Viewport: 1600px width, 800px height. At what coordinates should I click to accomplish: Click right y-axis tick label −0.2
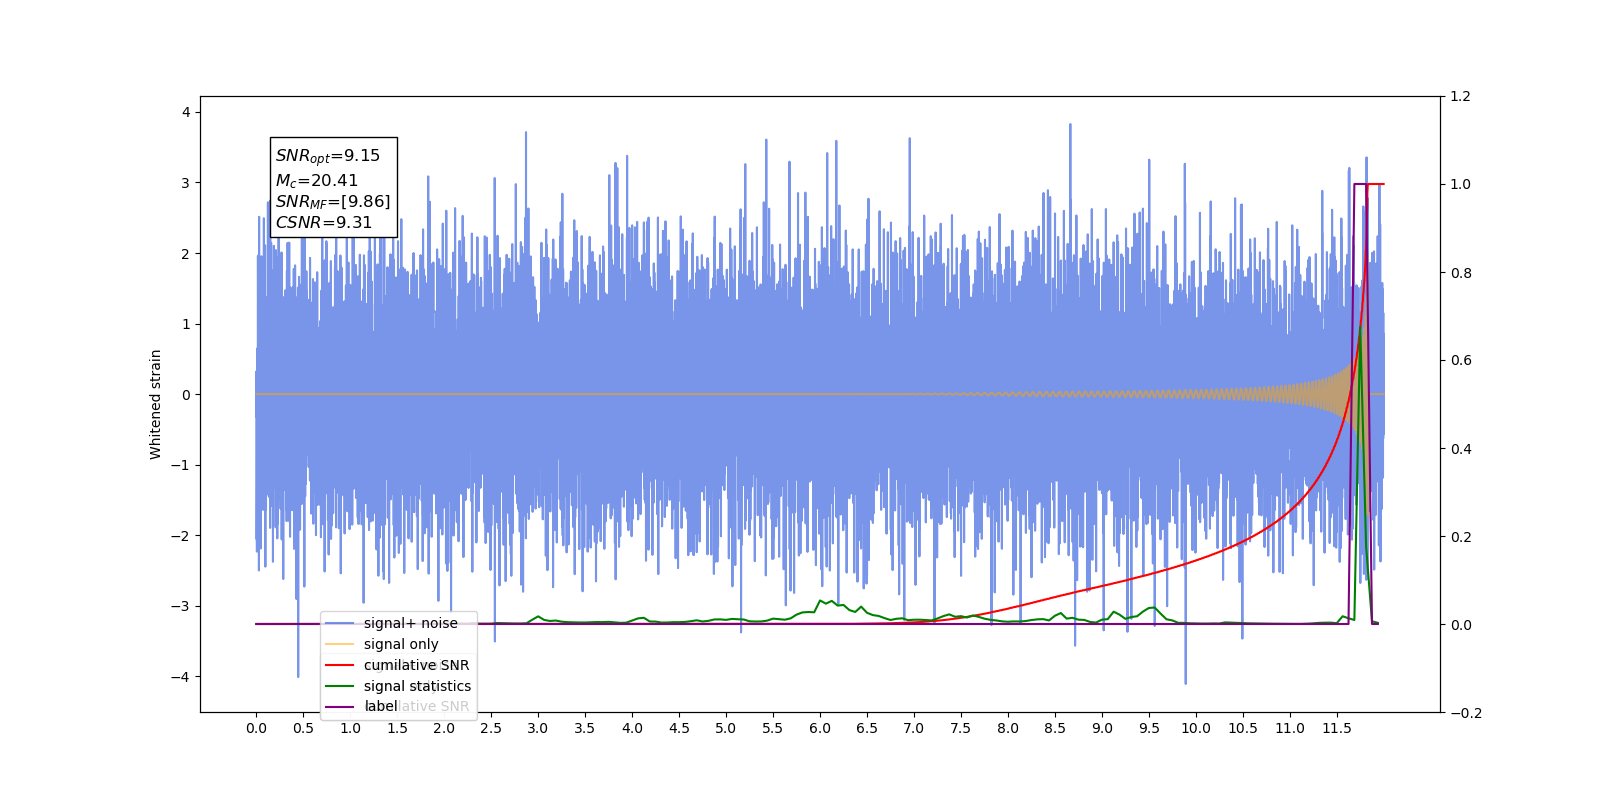tap(1466, 713)
